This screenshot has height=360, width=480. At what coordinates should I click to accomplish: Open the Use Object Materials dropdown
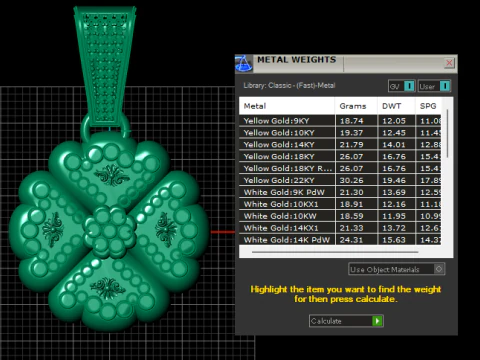point(396,269)
